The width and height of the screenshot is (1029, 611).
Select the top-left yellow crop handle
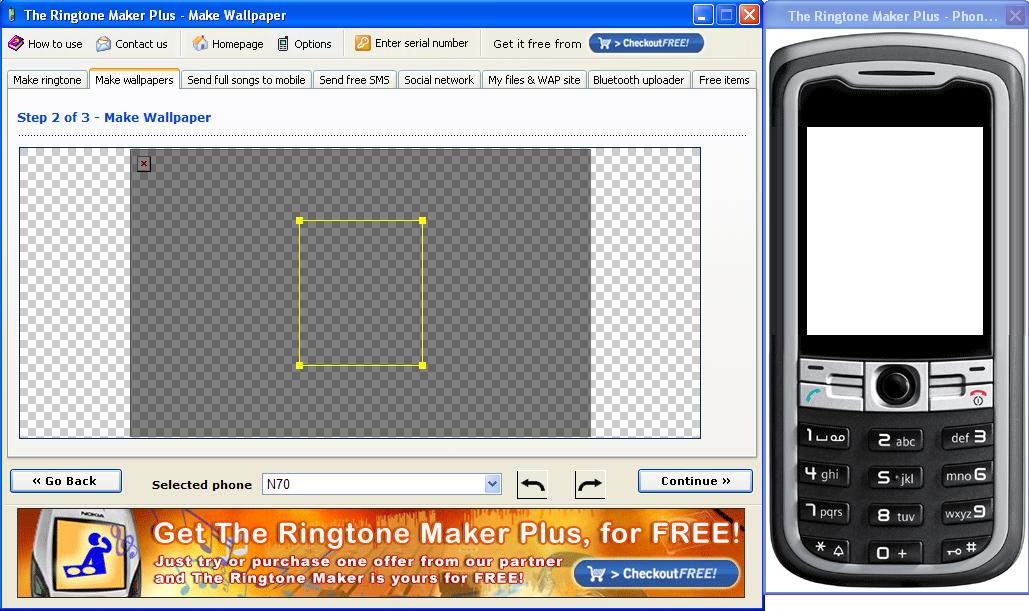click(x=300, y=221)
